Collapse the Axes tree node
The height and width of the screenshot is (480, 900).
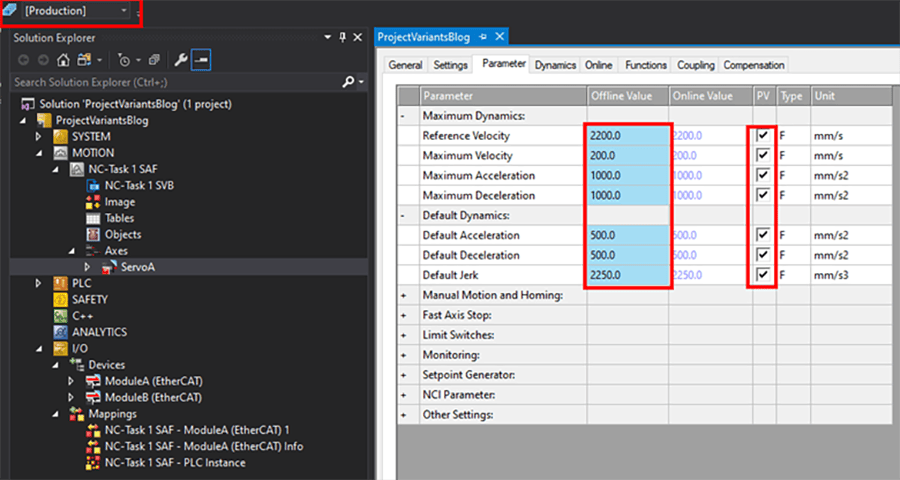coord(72,251)
